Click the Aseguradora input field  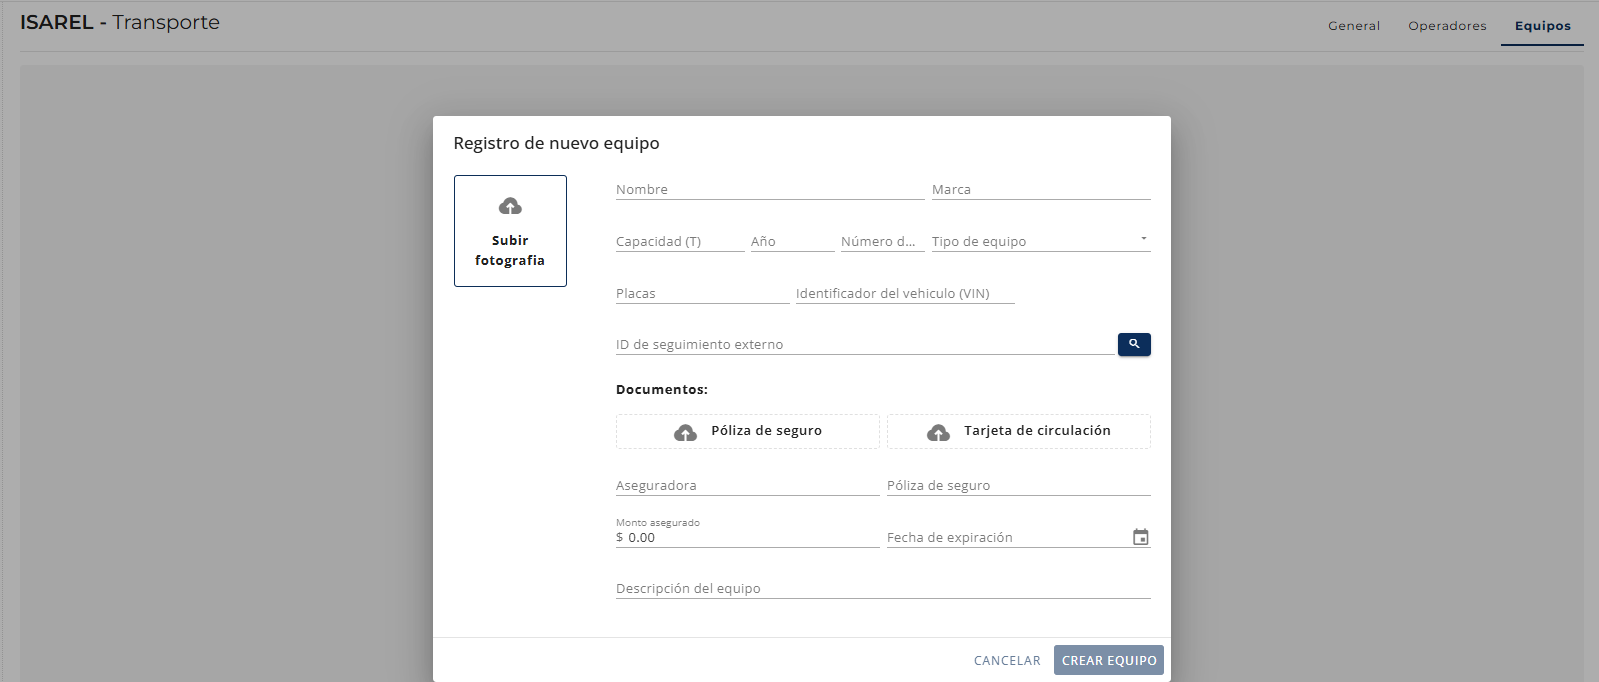pos(747,485)
